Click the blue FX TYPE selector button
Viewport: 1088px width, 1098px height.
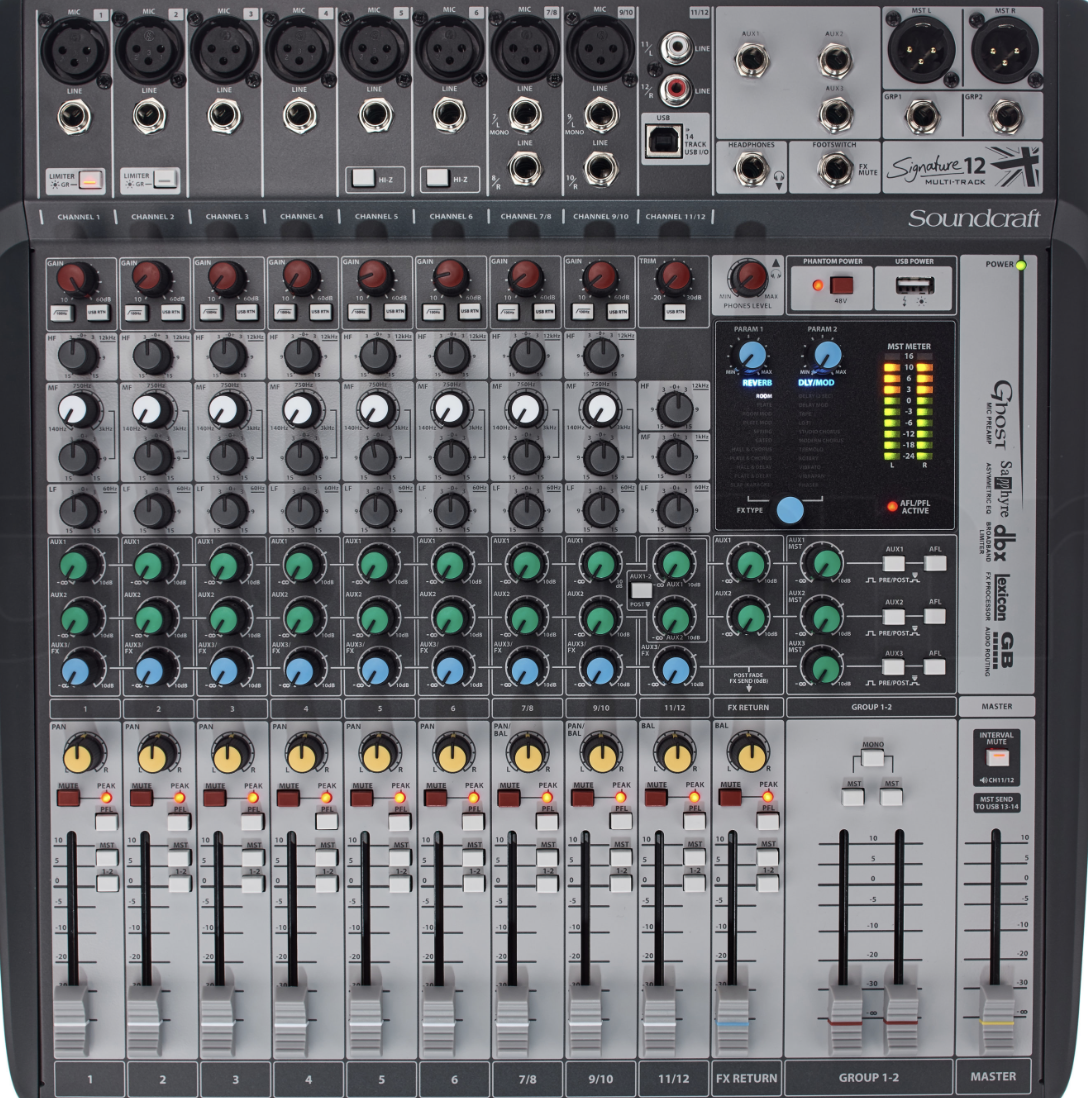pyautogui.click(x=789, y=511)
